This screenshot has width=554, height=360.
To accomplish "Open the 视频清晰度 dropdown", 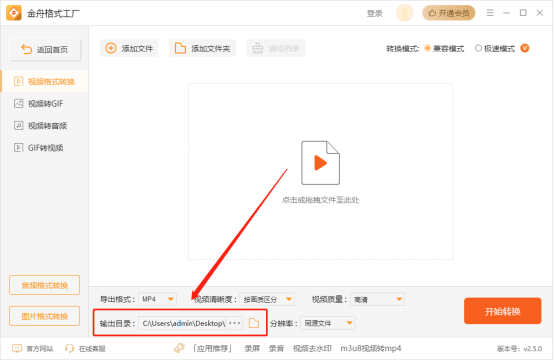I will [267, 299].
